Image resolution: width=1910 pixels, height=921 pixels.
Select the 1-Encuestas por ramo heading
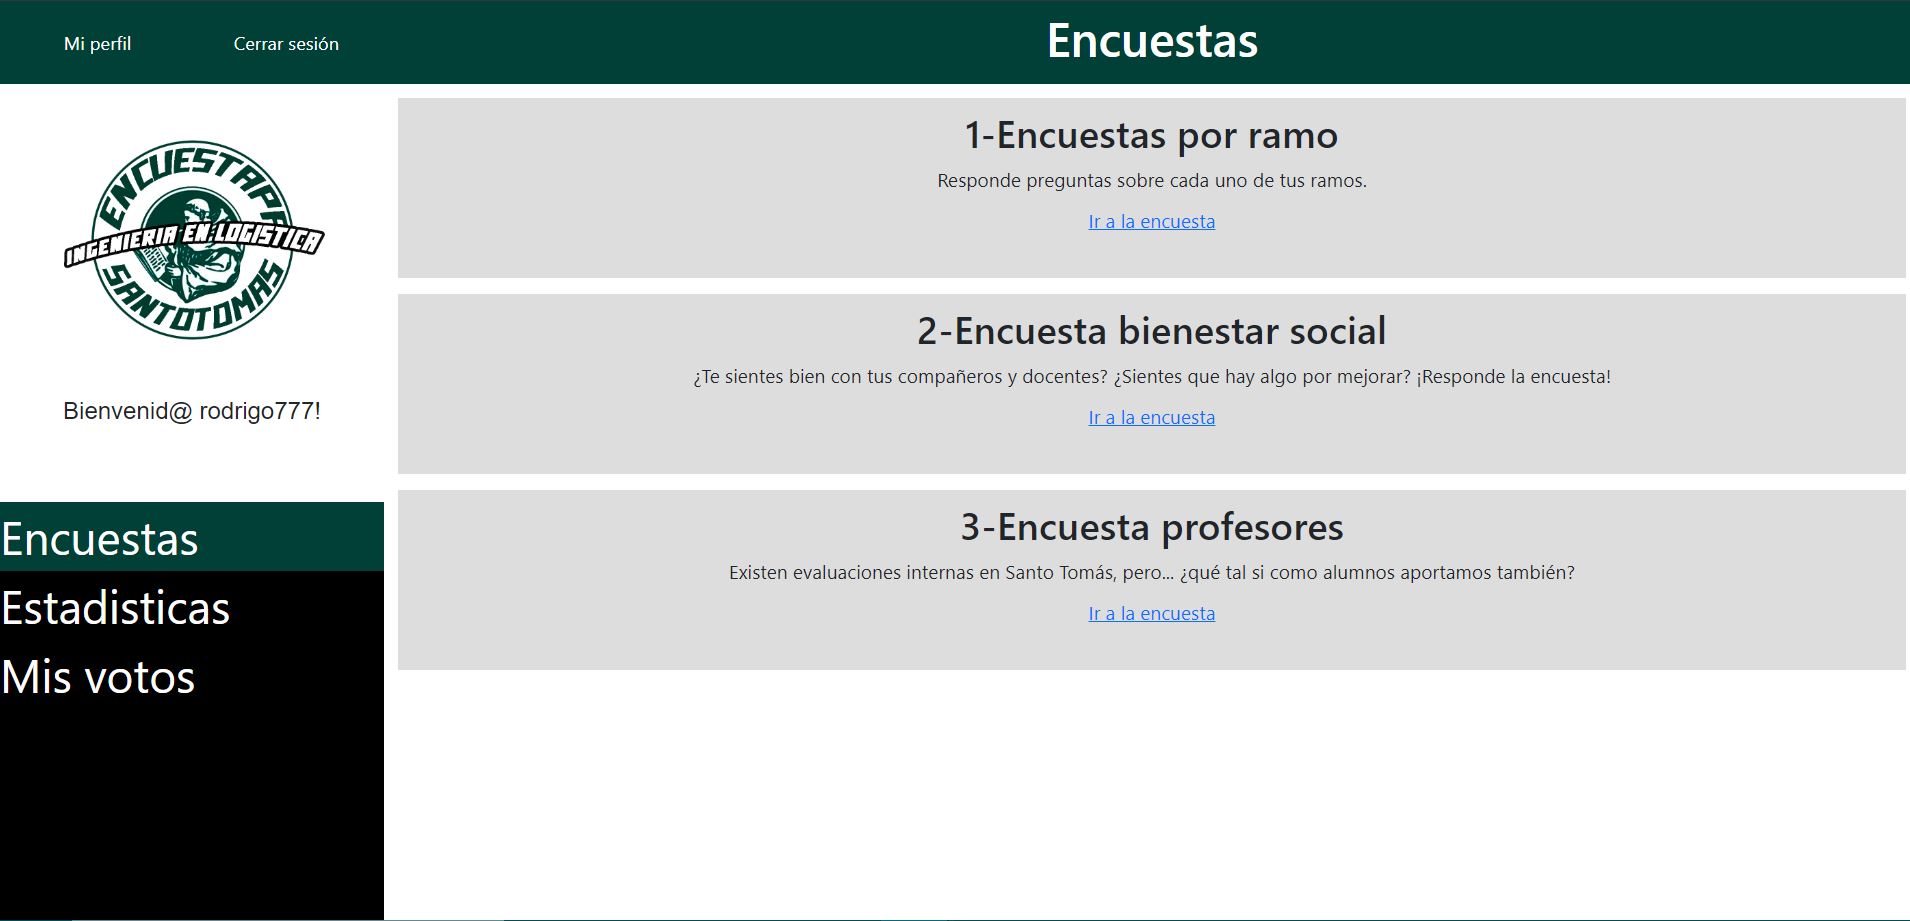(1150, 135)
